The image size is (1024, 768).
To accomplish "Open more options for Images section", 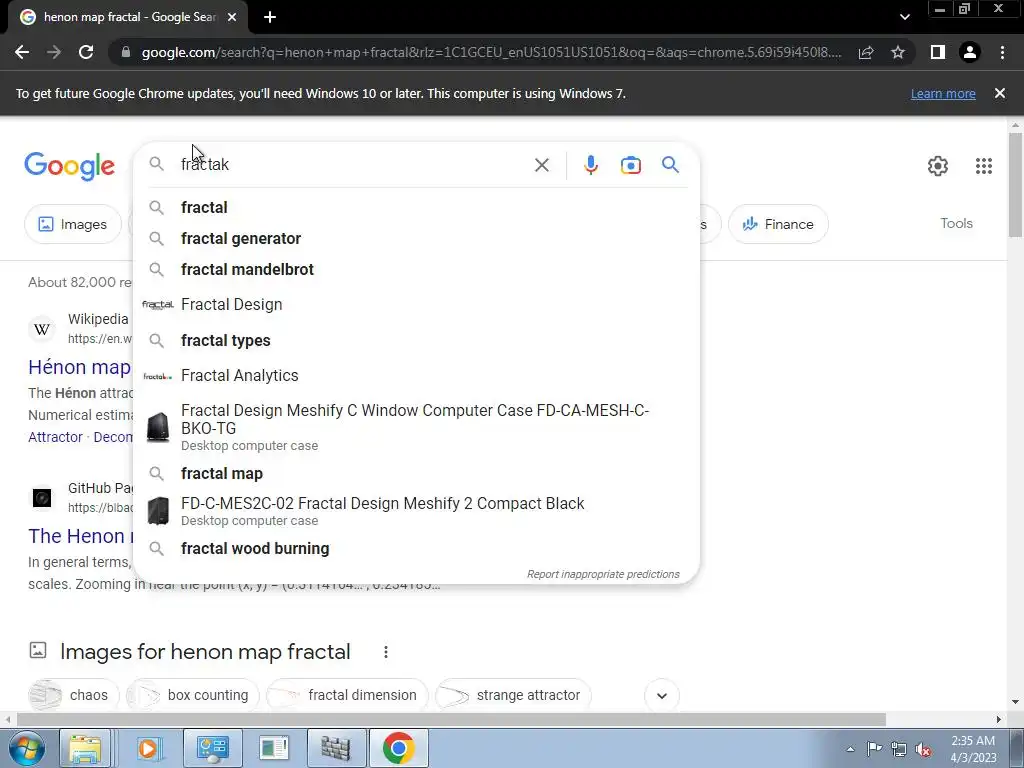I will [386, 652].
